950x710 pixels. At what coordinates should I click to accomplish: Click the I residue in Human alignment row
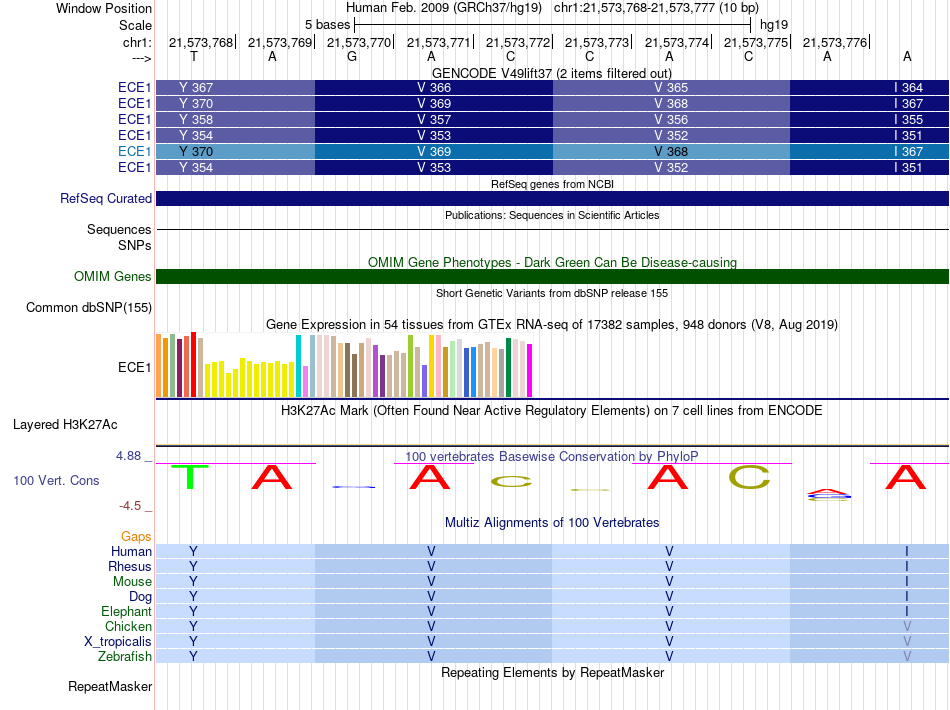coord(907,551)
